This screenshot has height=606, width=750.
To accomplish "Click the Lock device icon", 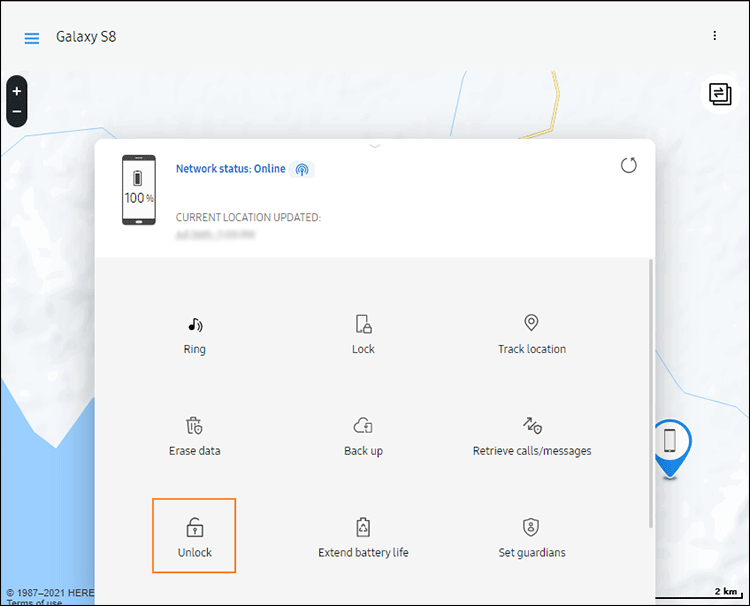I will coord(364,324).
